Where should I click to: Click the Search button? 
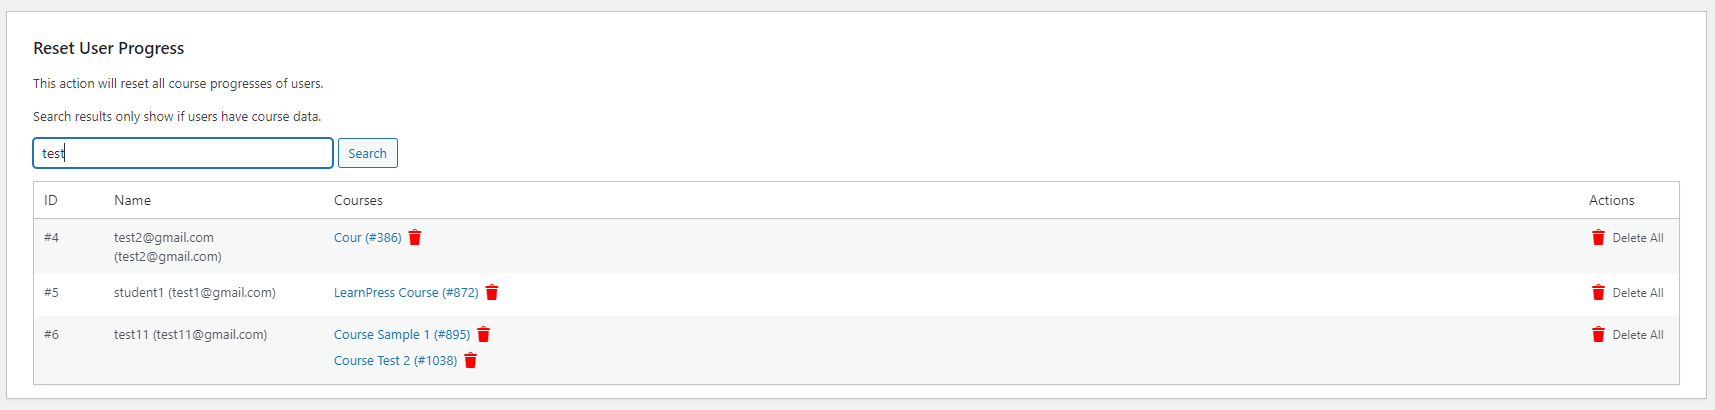coord(368,153)
